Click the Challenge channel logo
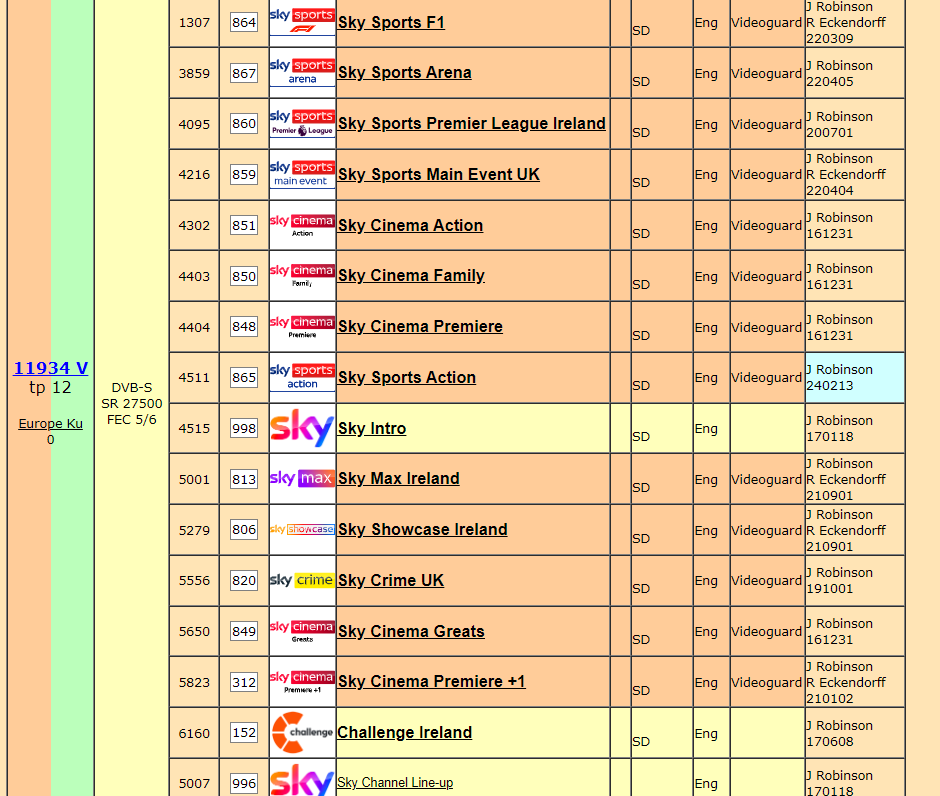940x796 pixels. (302, 732)
